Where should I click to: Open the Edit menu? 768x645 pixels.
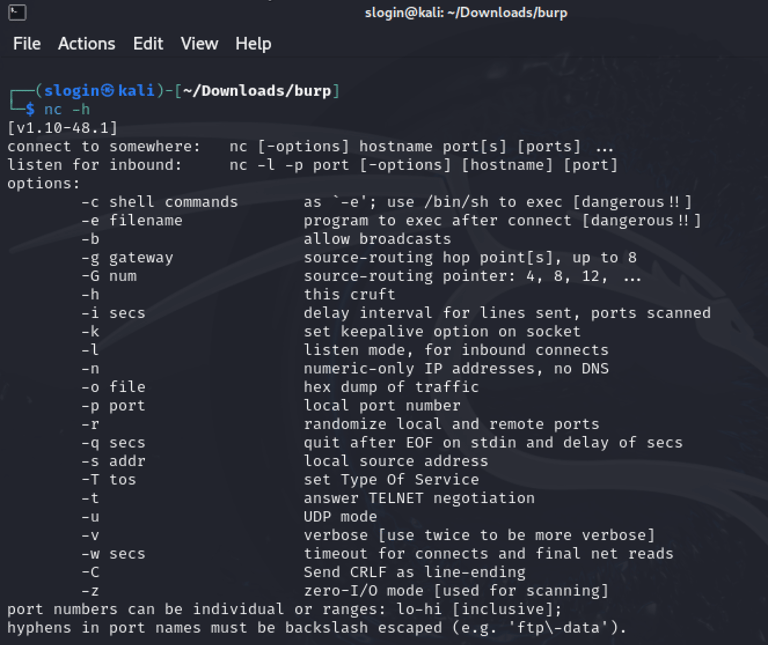click(148, 44)
